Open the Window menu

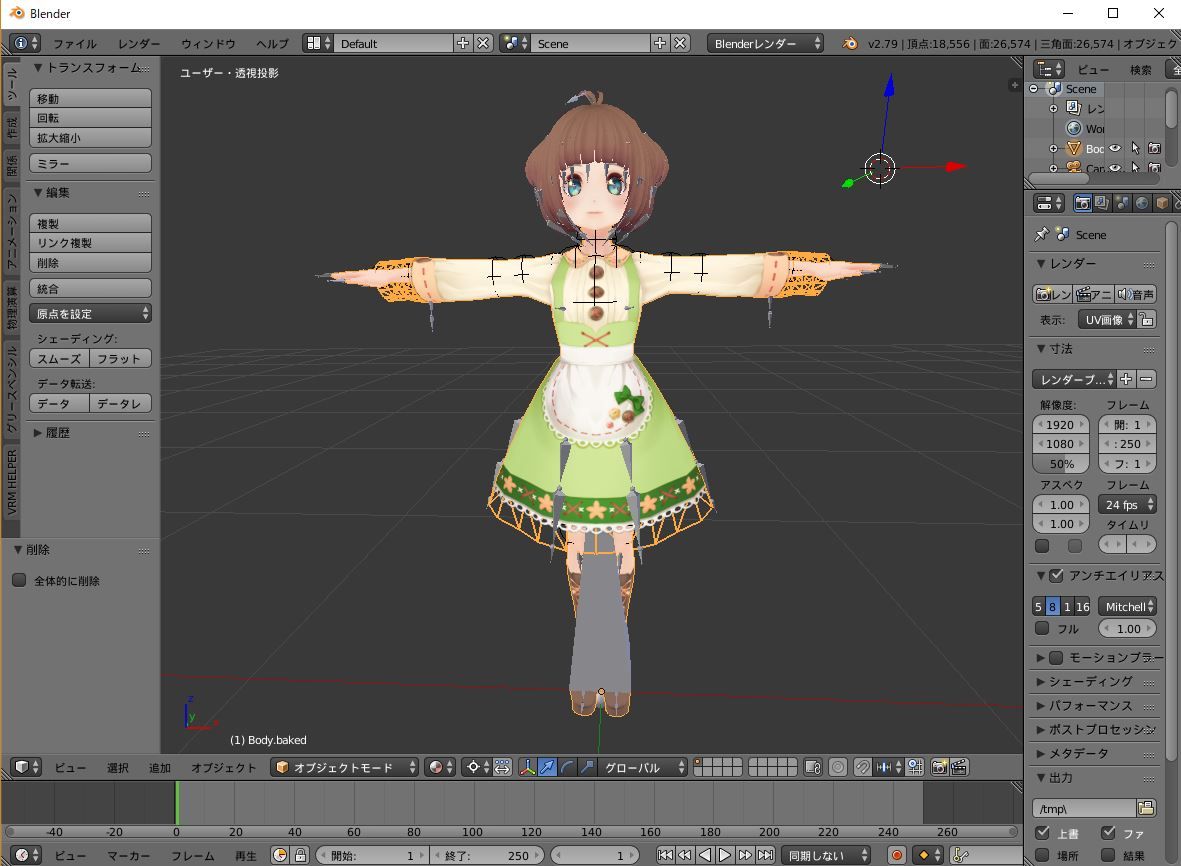click(x=208, y=43)
